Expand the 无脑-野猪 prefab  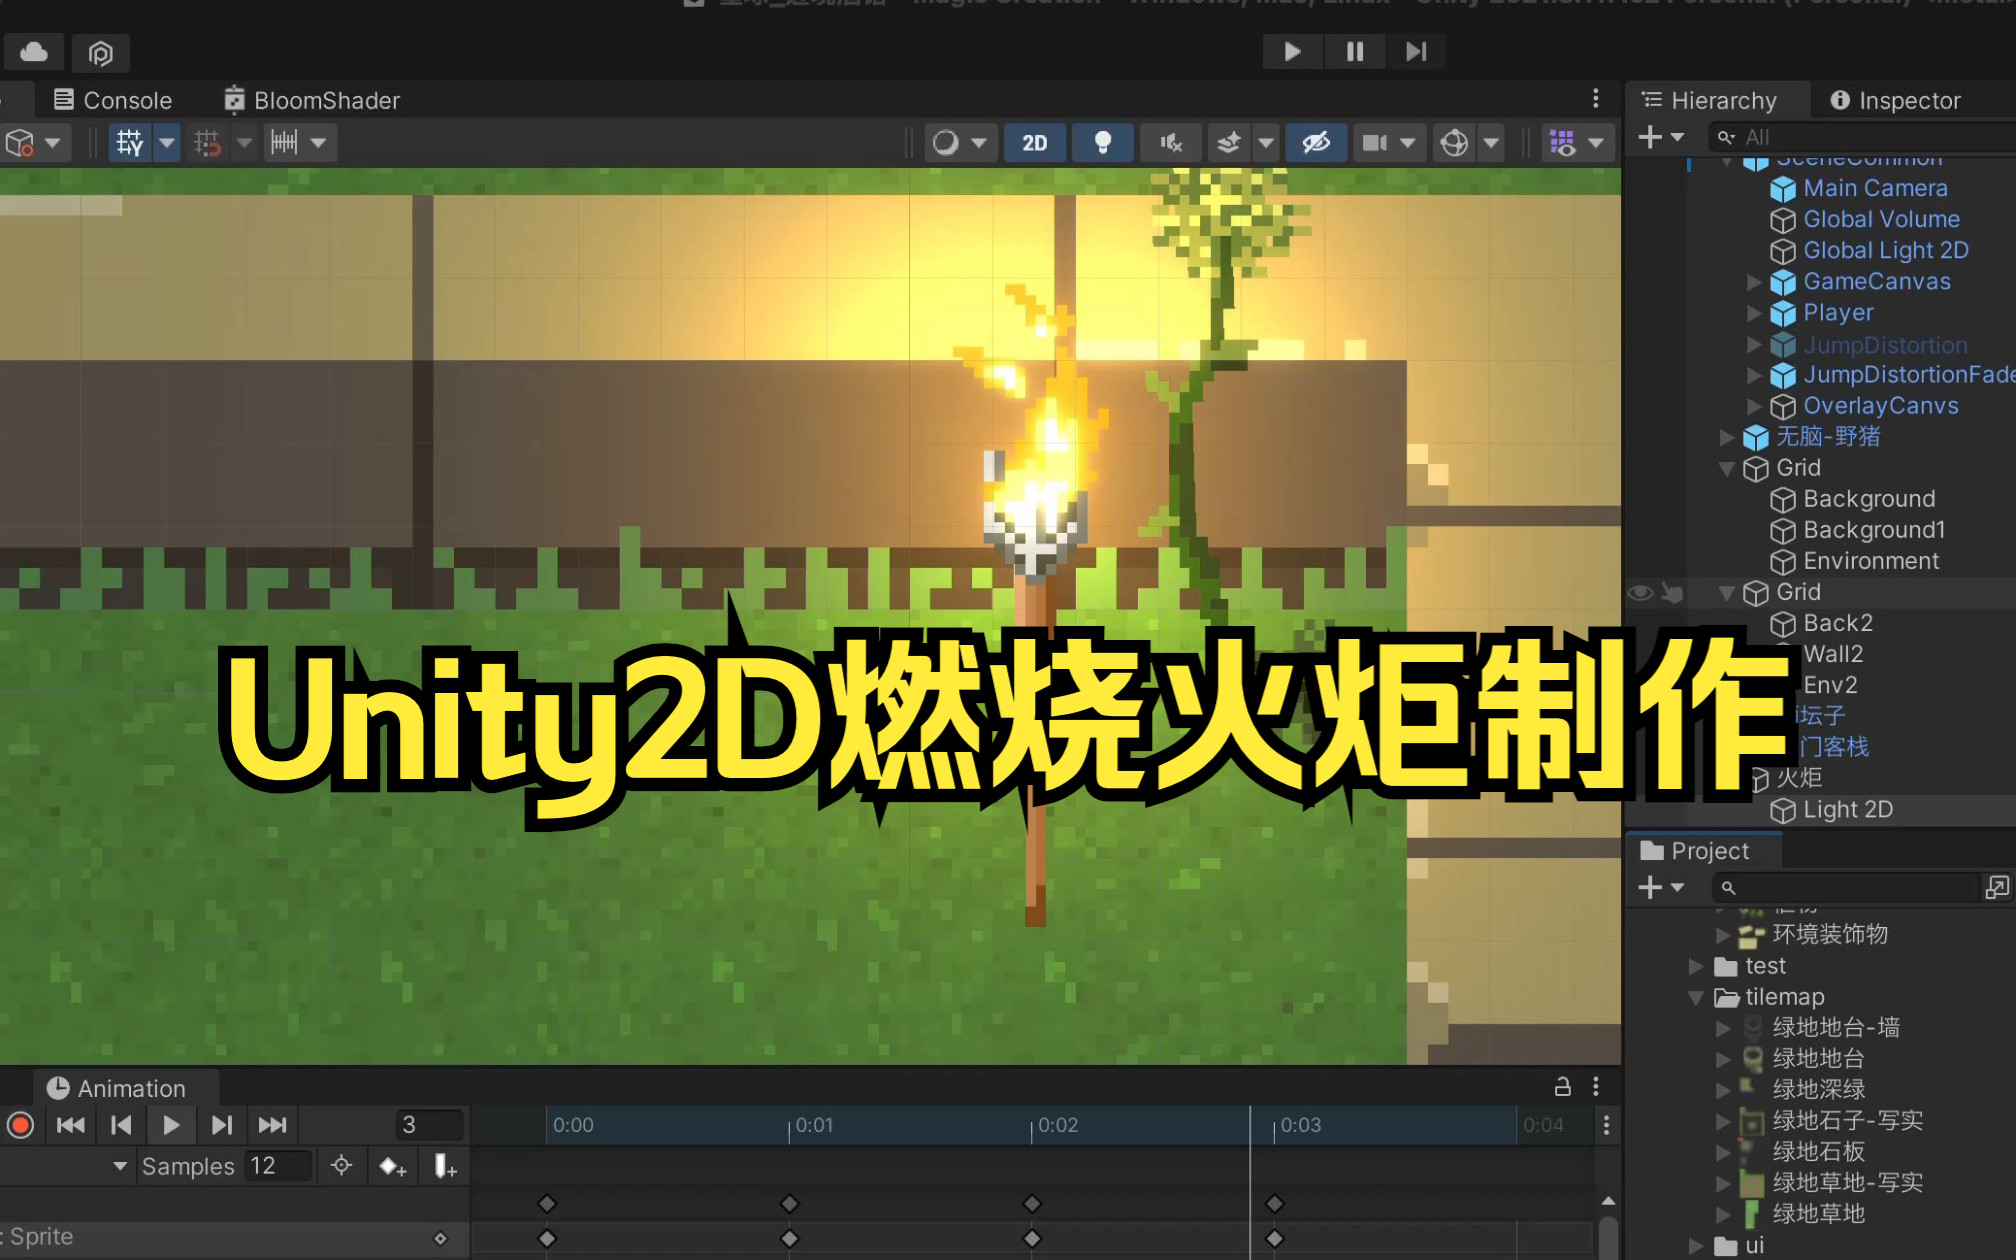pos(1726,437)
